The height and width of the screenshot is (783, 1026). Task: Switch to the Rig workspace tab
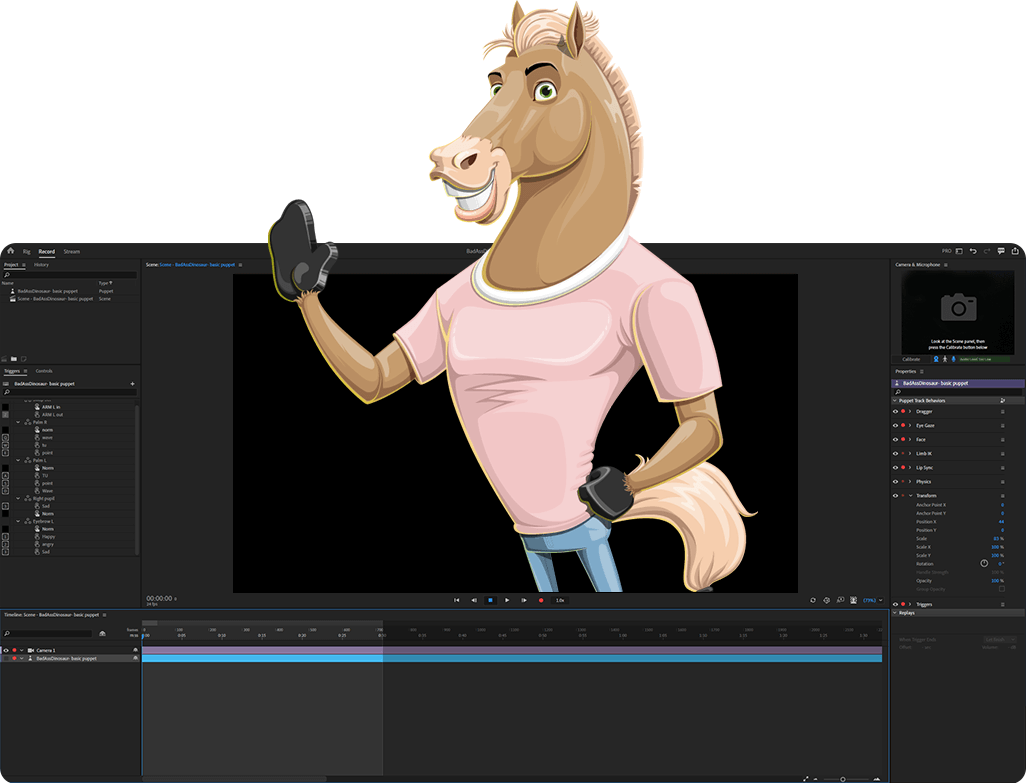pos(27,251)
